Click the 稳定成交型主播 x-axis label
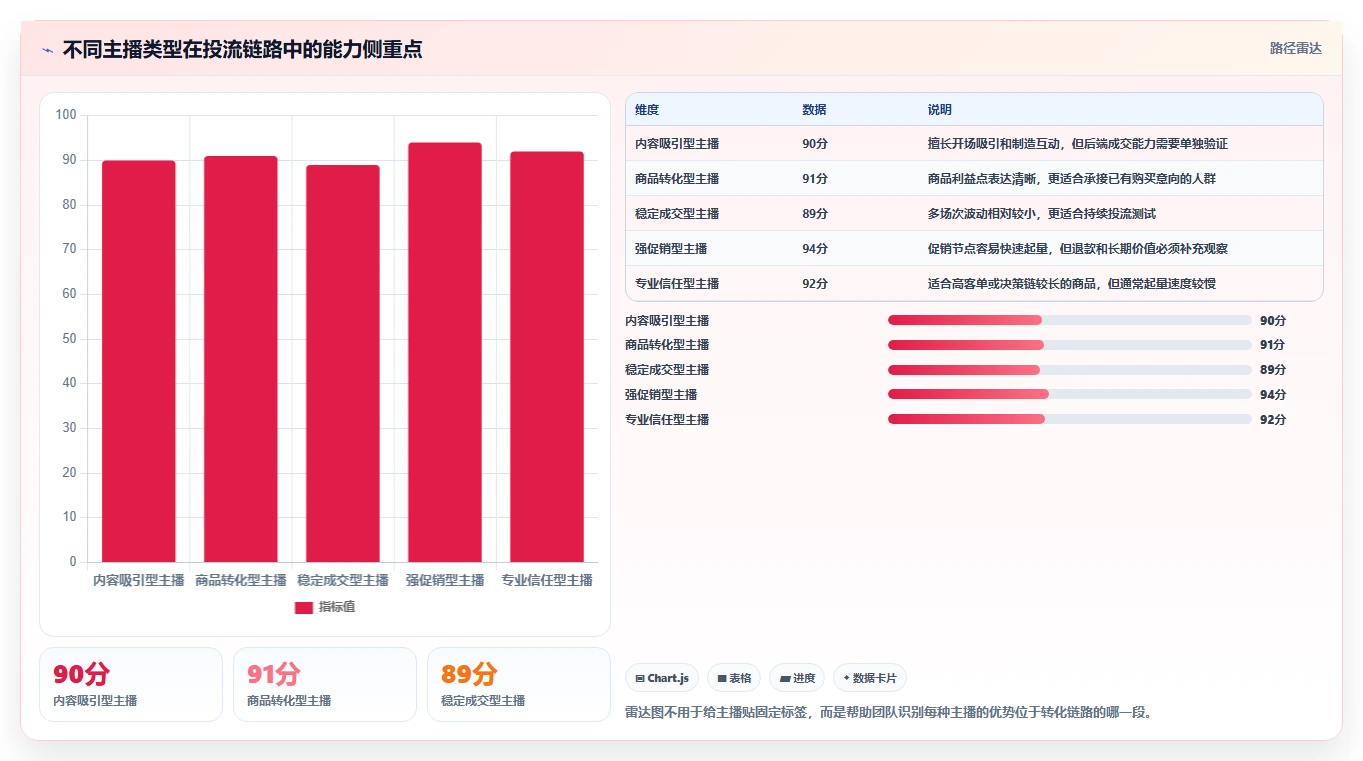 pos(343,580)
